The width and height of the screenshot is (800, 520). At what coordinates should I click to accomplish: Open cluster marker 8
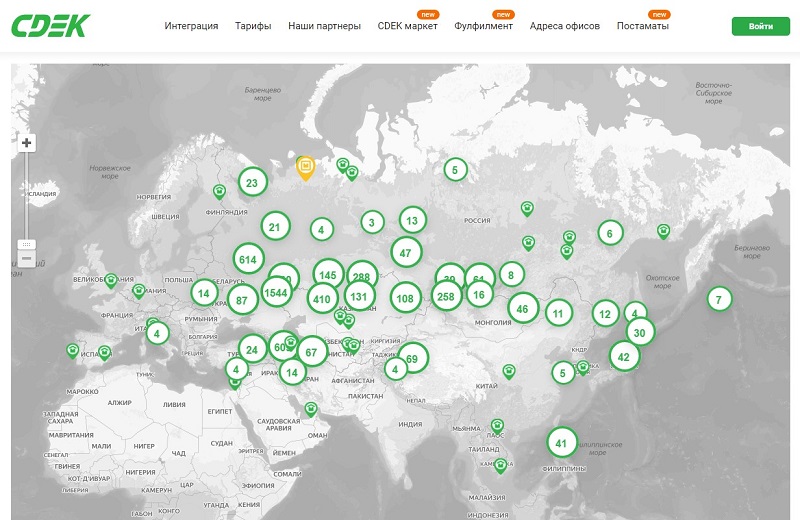click(x=511, y=275)
